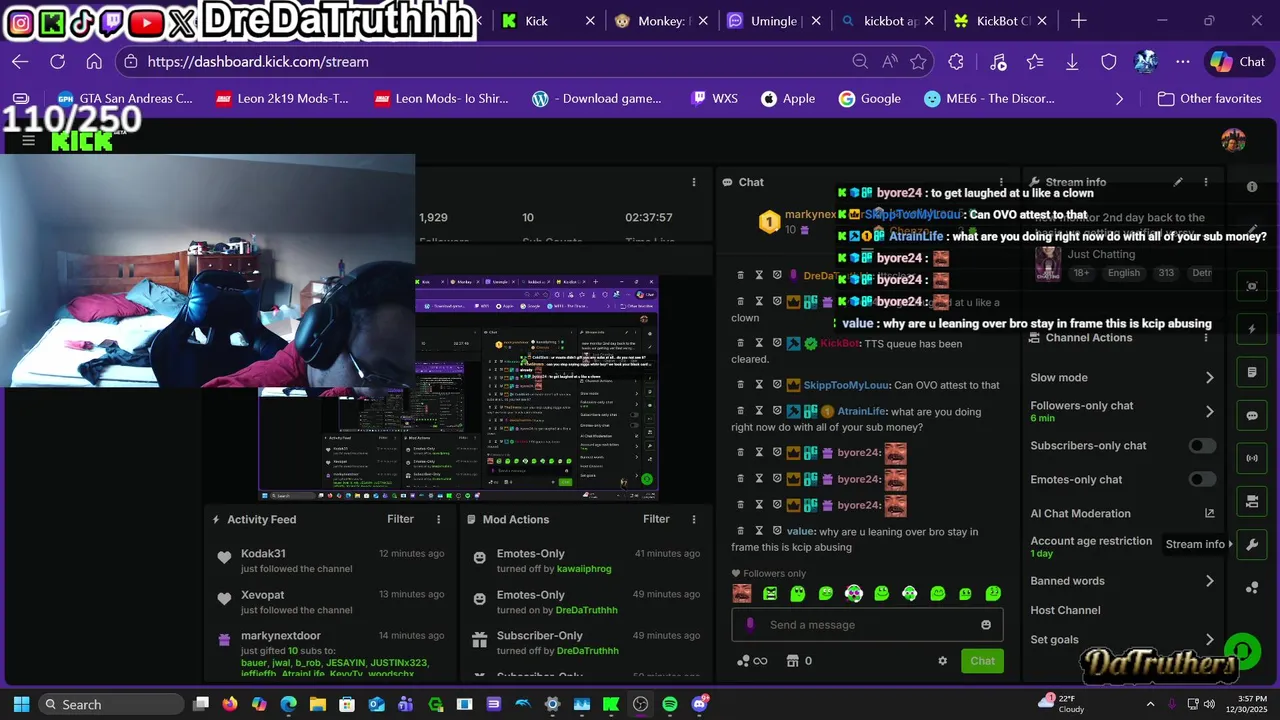Open Kick hamburger menu
This screenshot has height=720, width=1280.
pos(28,140)
